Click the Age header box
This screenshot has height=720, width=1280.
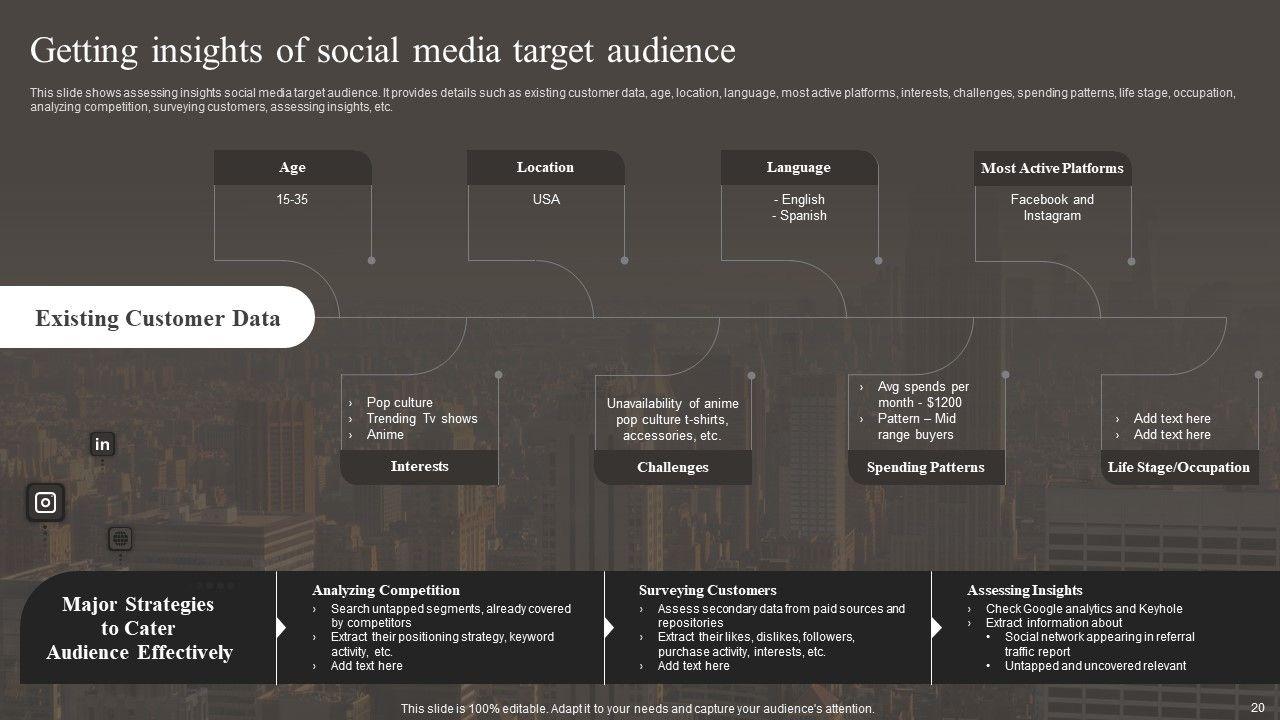(293, 168)
